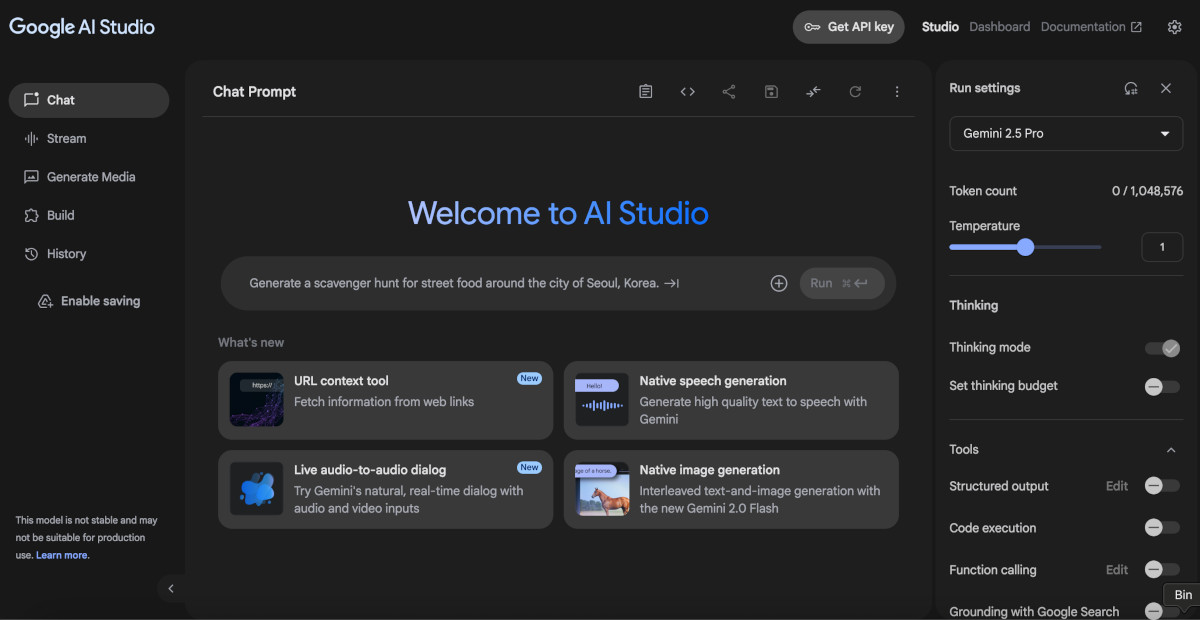The height and width of the screenshot is (620, 1200).
Task: Click Enable saving button
Action: [89, 301]
